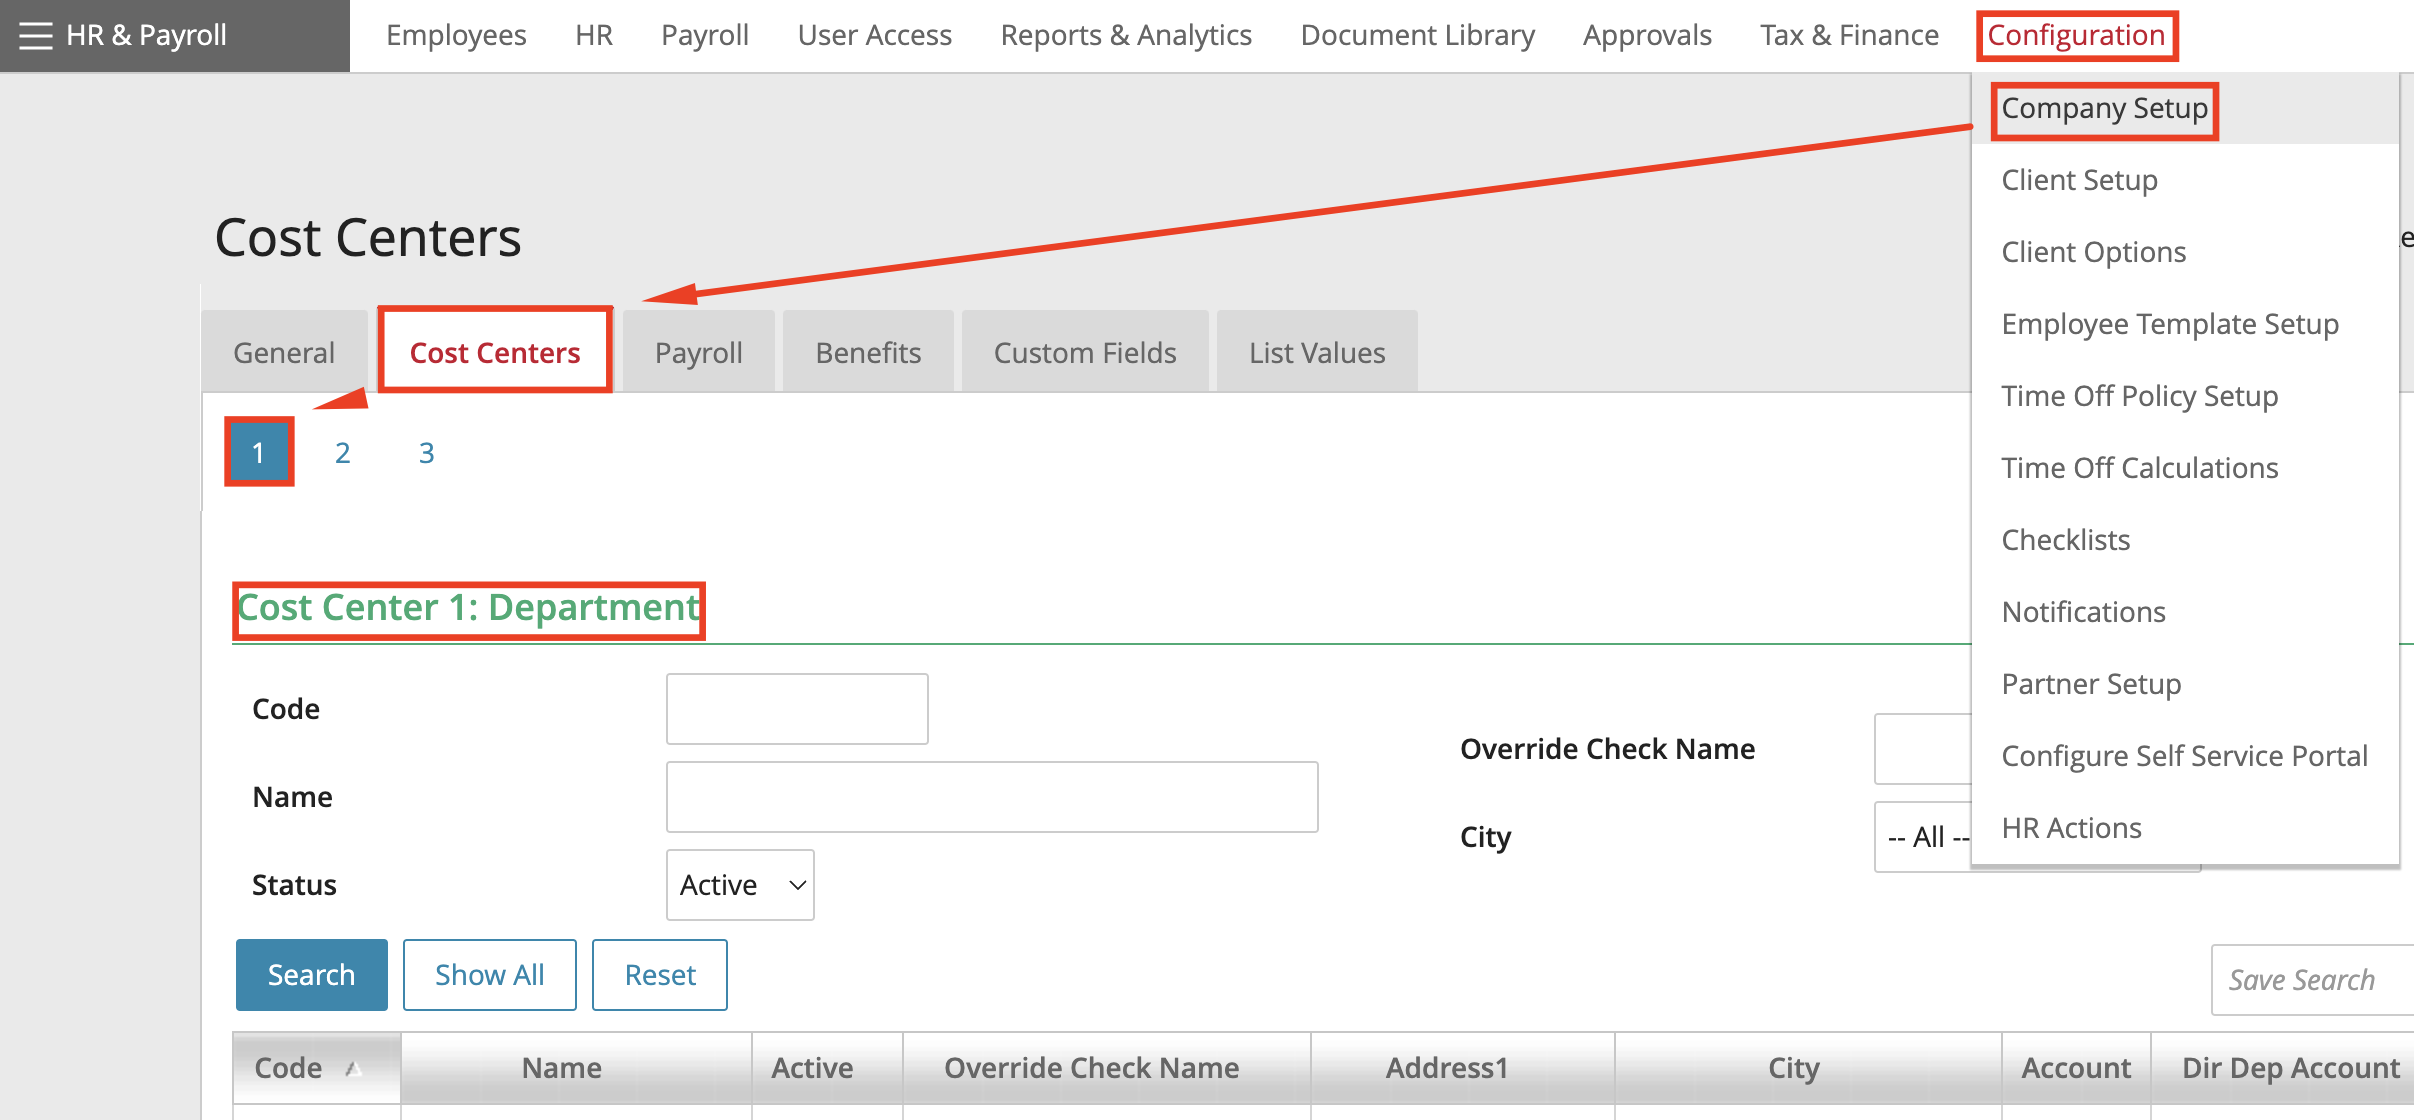
Task: Focus the Code input field
Action: 797,709
